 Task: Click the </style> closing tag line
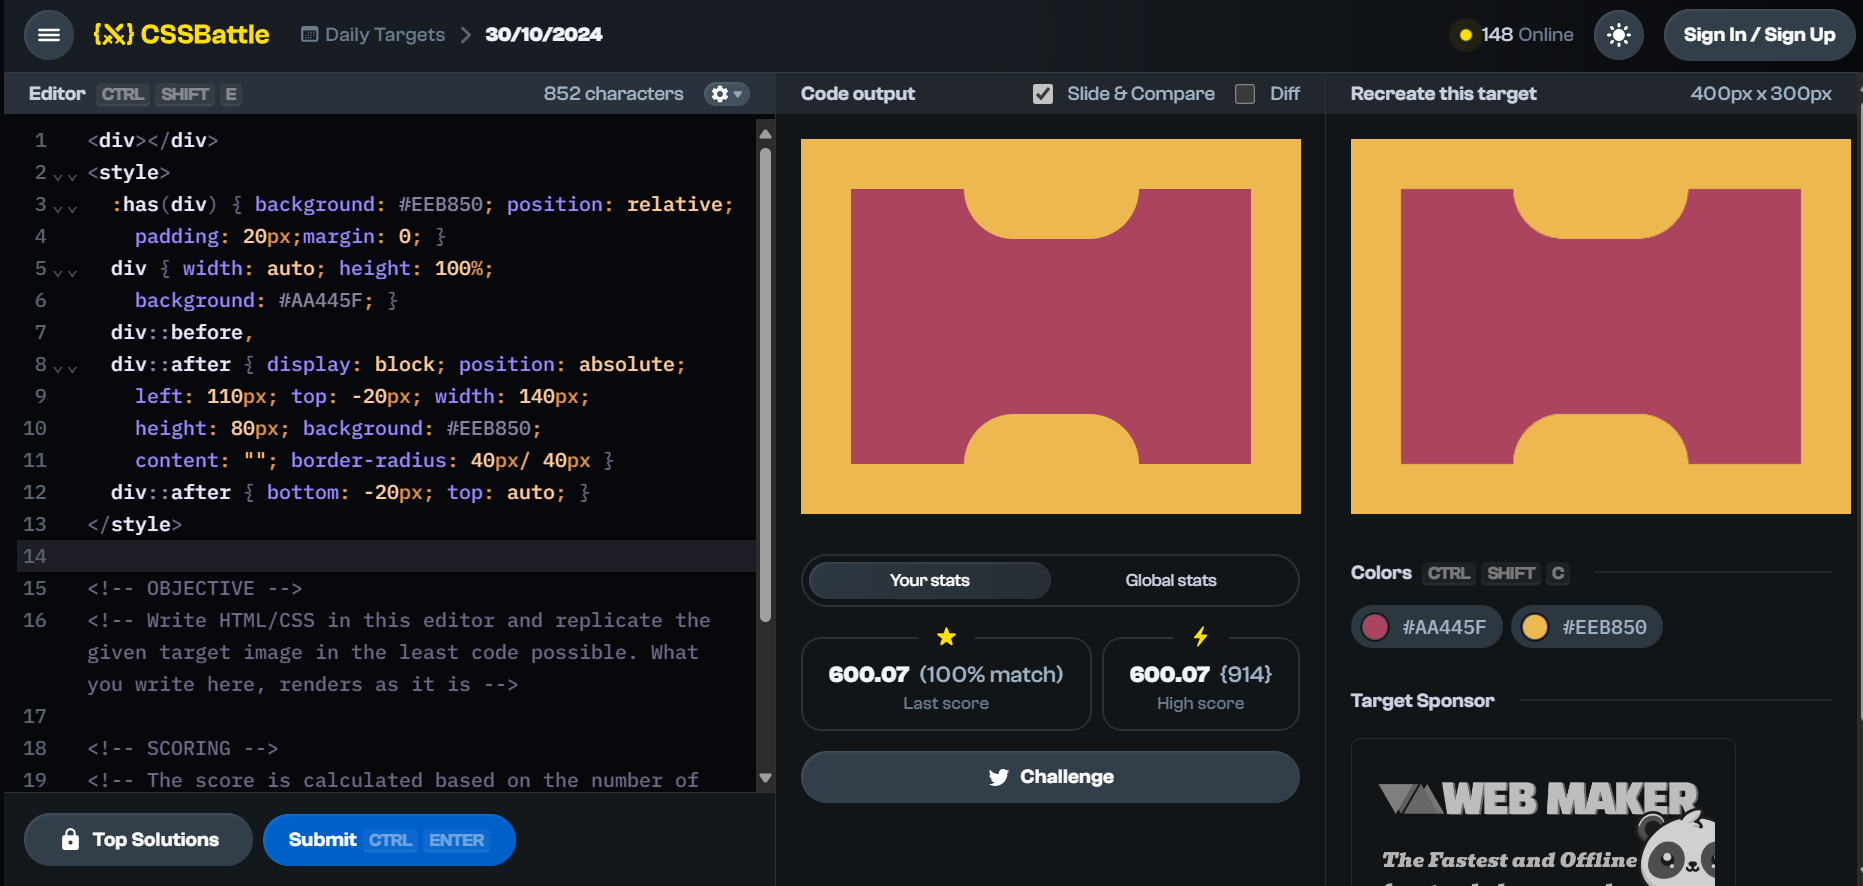[x=134, y=524]
